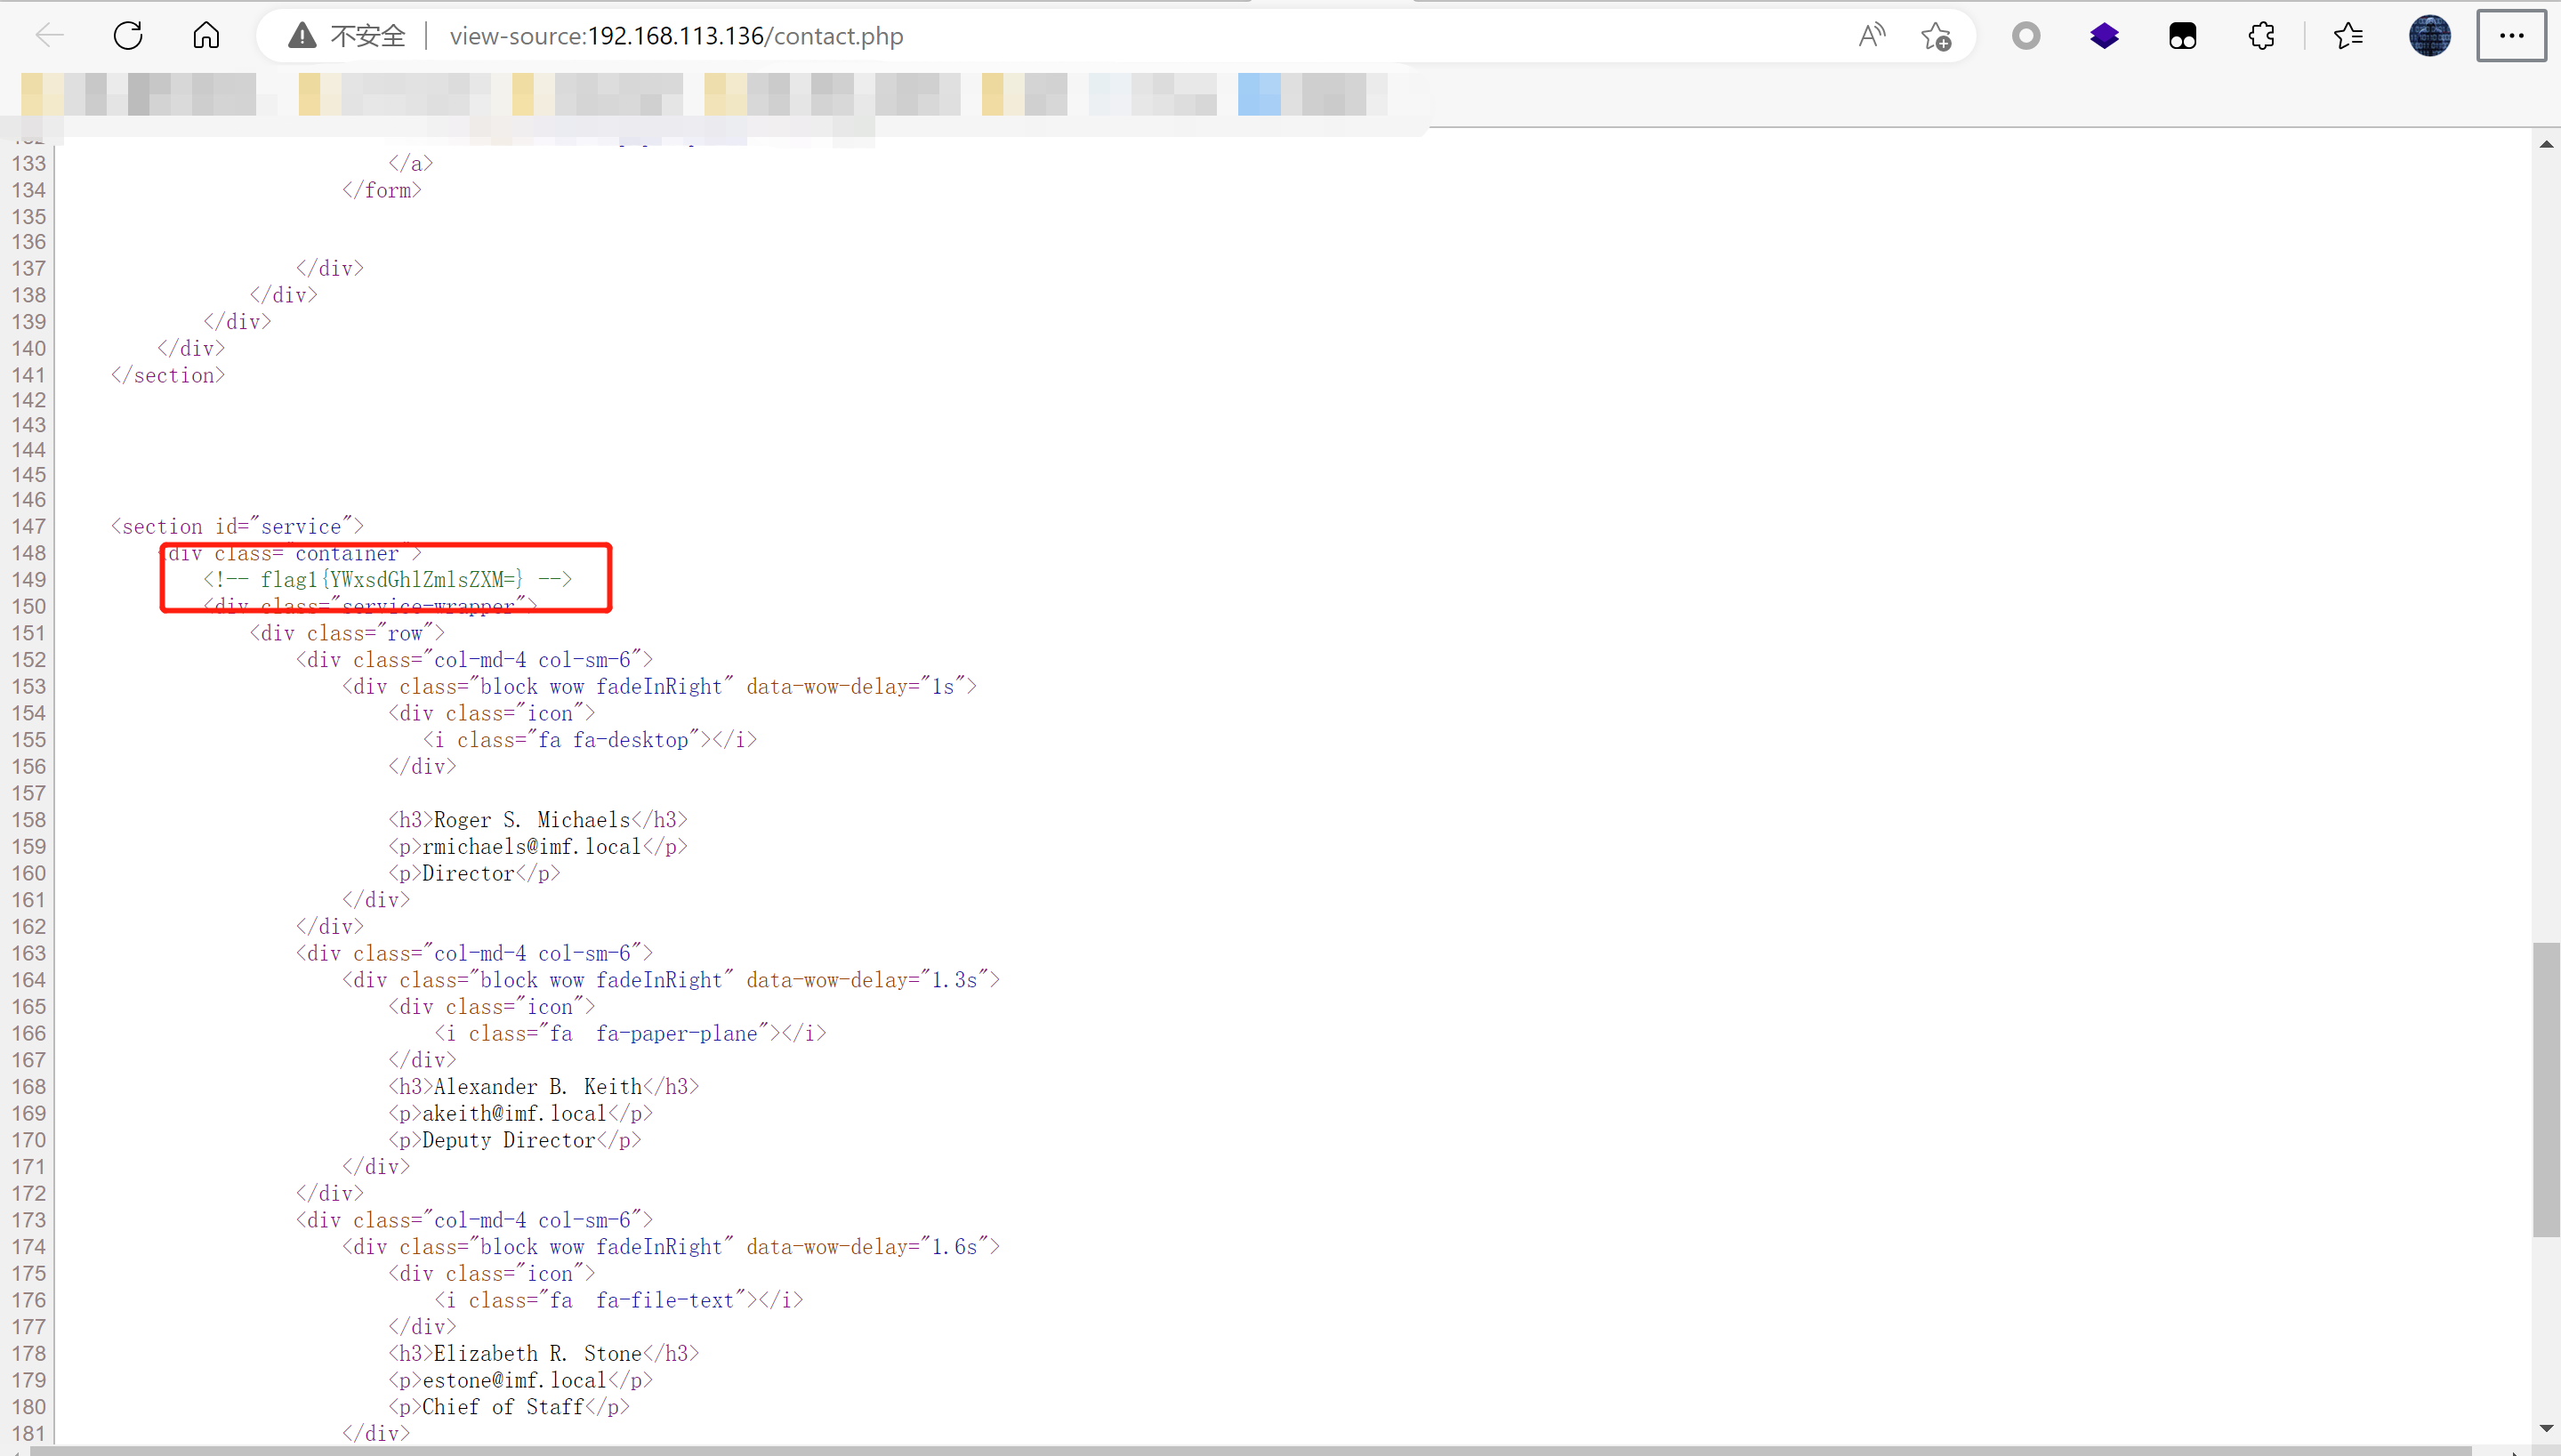Viewport: 2561px width, 1456px height.
Task: Click the blue diamond extension icon
Action: coord(2104,36)
